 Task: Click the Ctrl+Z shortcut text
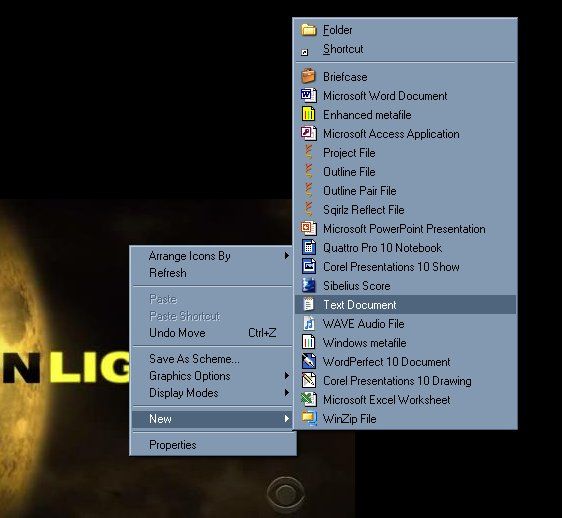coord(262,333)
